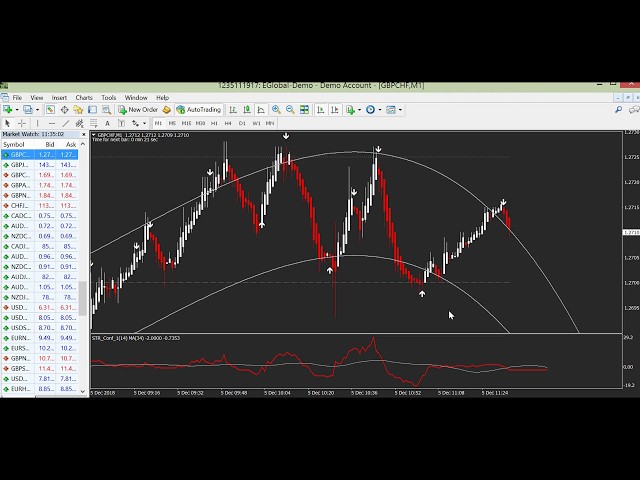
Task: Toggle AutoTrading on or off
Action: pyautogui.click(x=199, y=110)
